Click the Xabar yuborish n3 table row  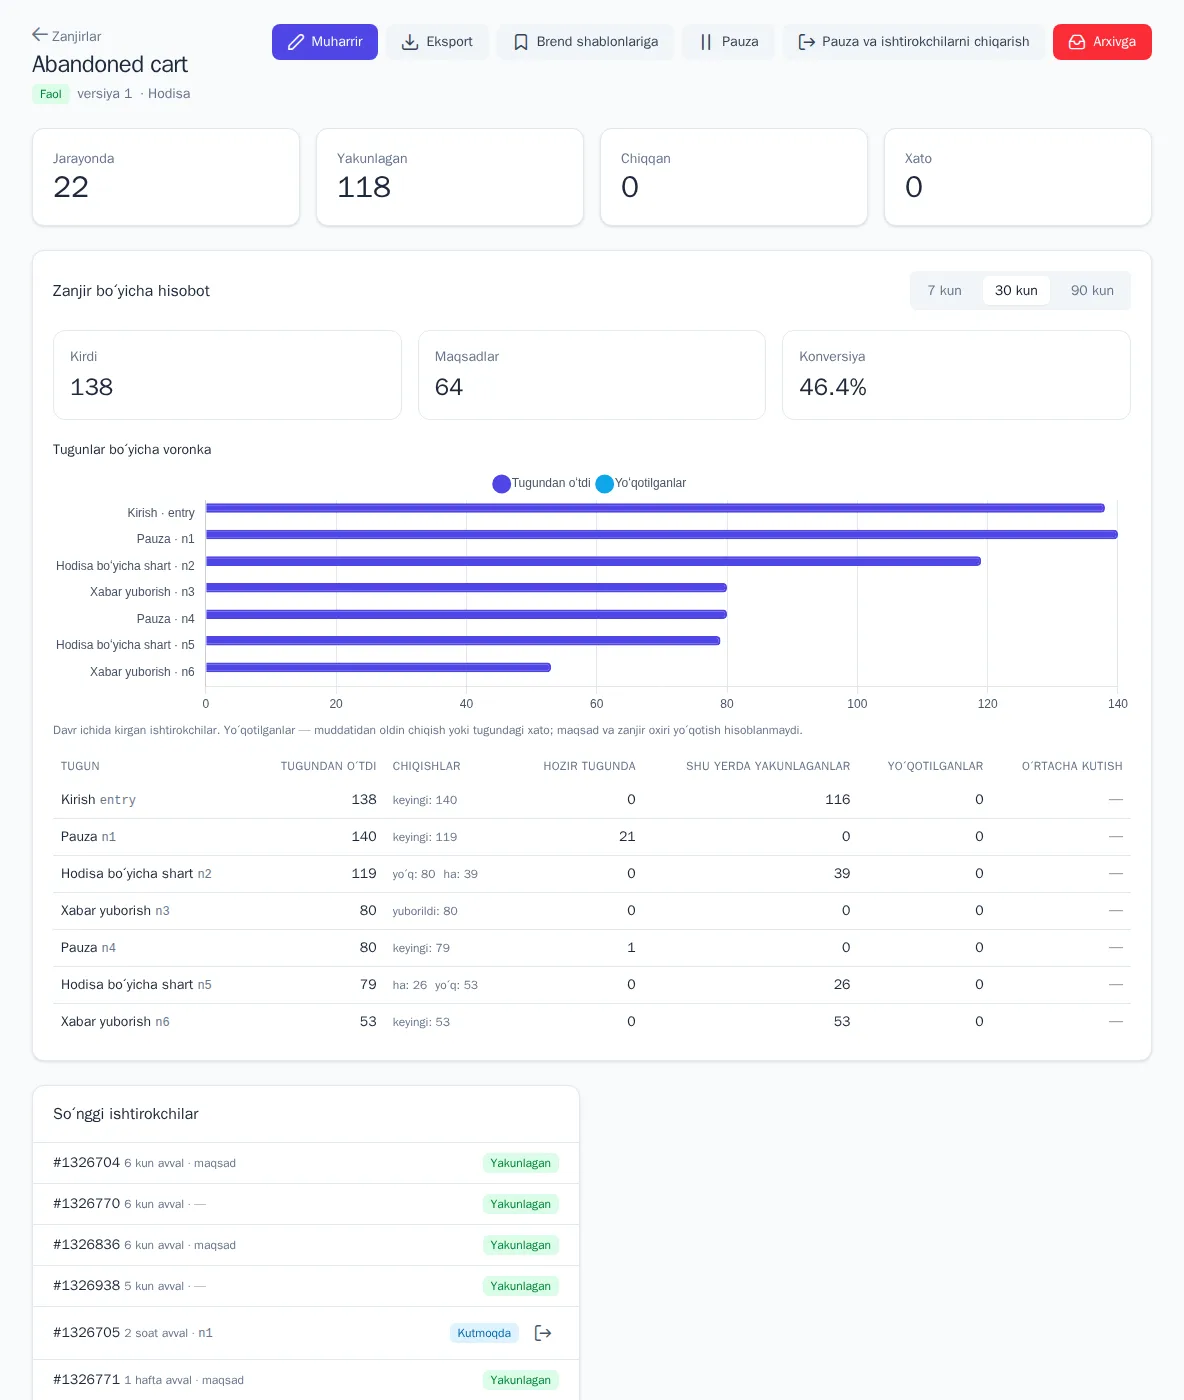[592, 911]
